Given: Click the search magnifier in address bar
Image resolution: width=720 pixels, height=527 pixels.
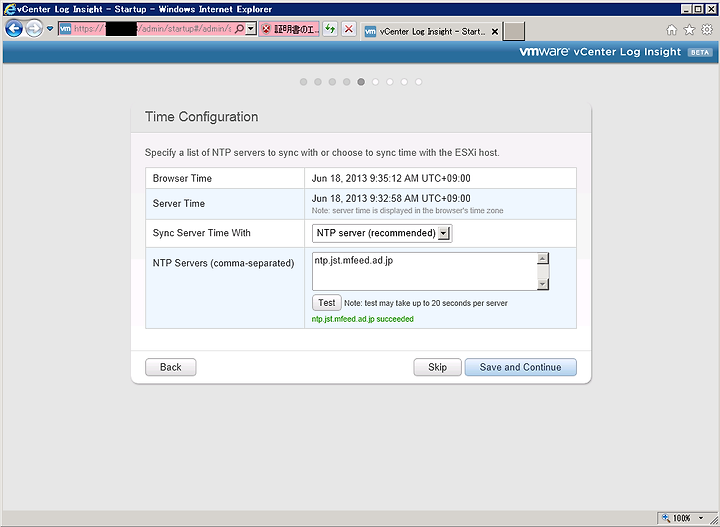Looking at the screenshot, I should [x=239, y=29].
